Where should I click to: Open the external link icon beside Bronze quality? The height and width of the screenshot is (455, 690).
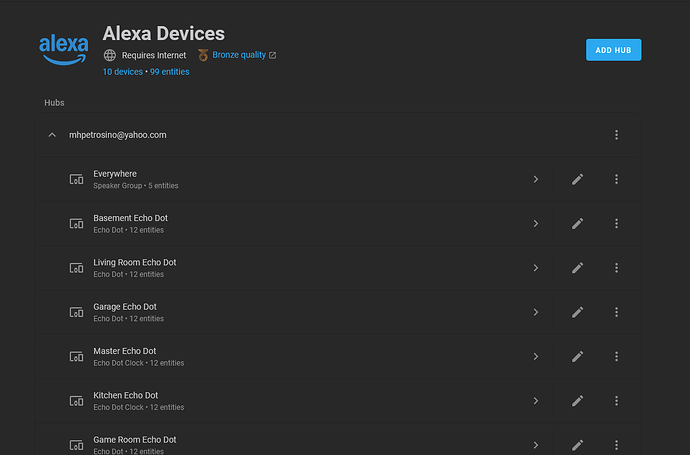[272, 55]
